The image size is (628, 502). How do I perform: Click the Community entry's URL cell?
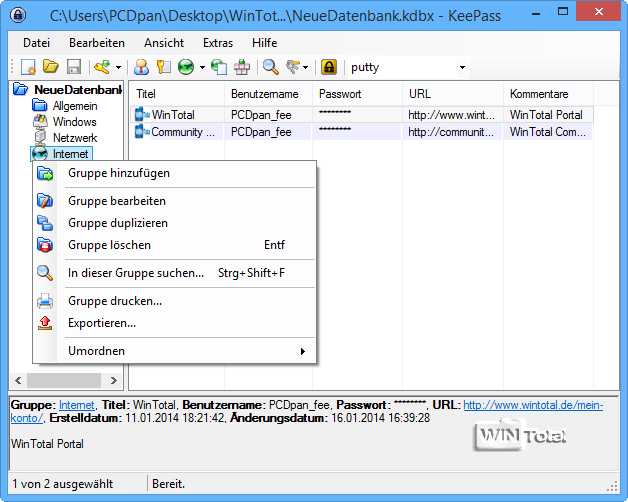[x=453, y=132]
